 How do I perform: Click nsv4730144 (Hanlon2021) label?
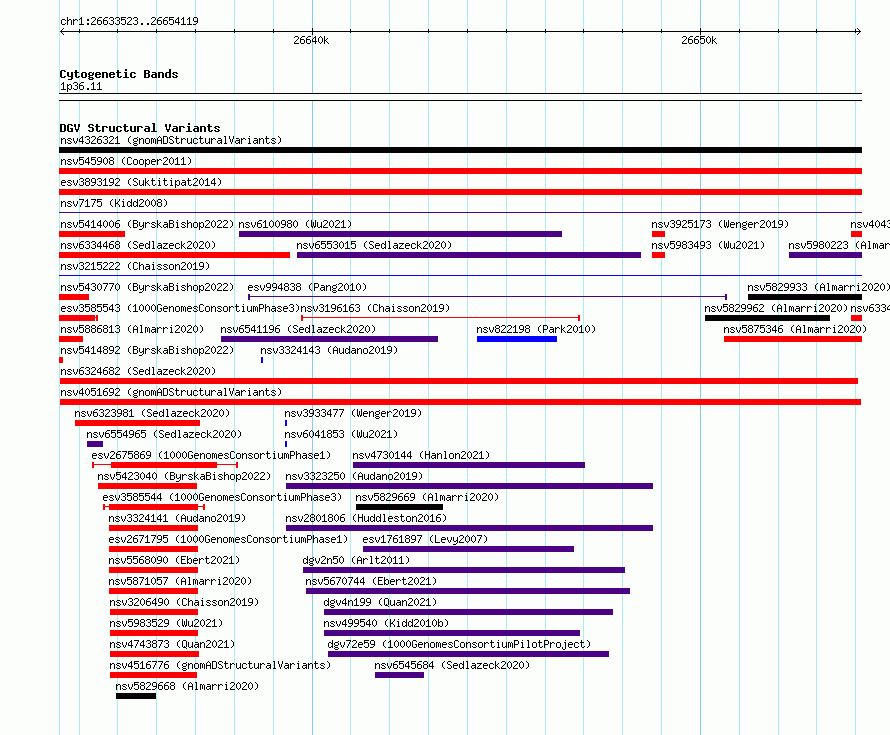tap(421, 455)
